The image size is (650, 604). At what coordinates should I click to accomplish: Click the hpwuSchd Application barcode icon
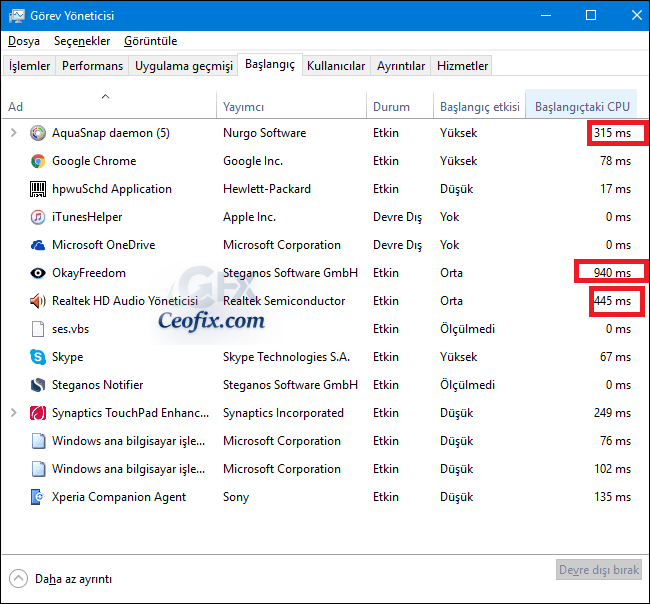click(x=38, y=189)
